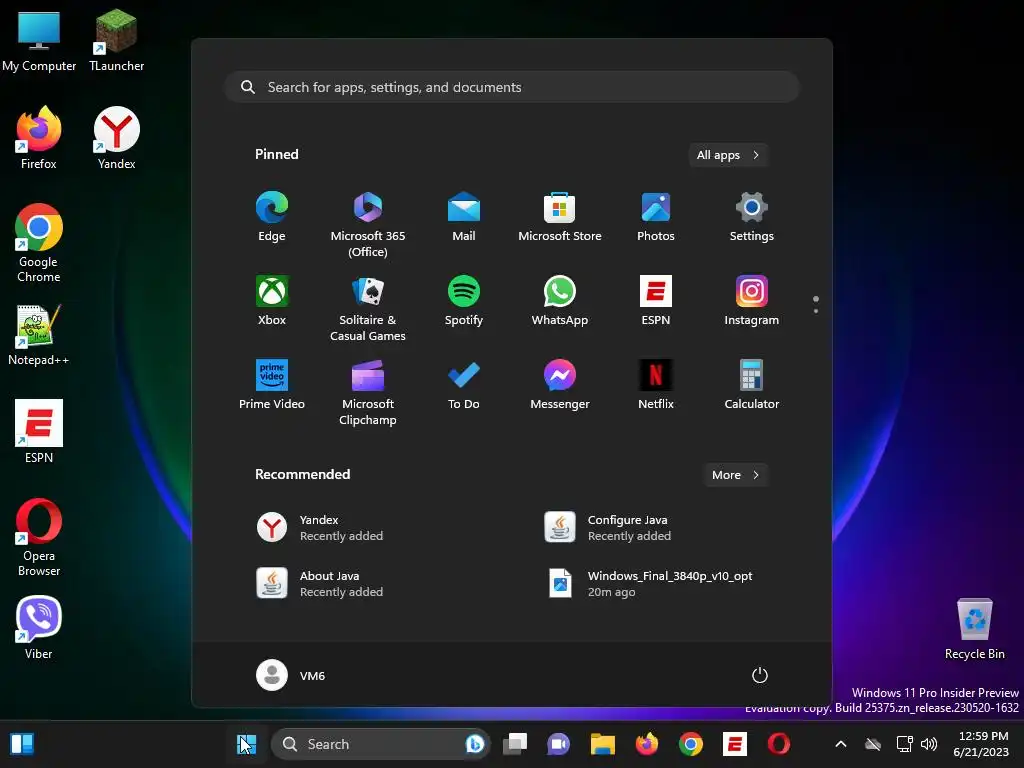Select Firefox desktop shortcut
Screen dimensions: 1024x768
tap(39, 138)
